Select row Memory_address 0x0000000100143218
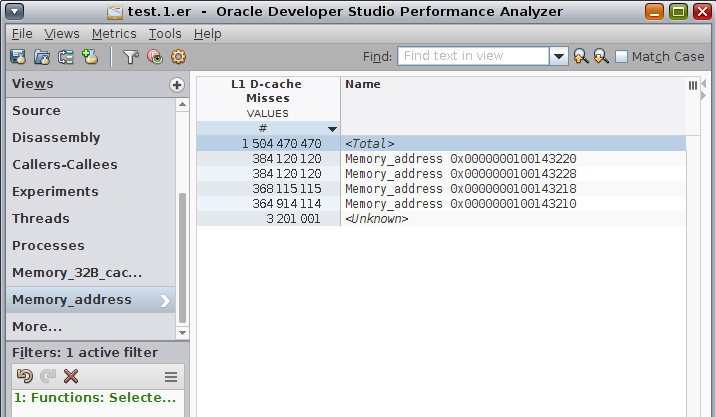This screenshot has height=417, width=716. 441,189
